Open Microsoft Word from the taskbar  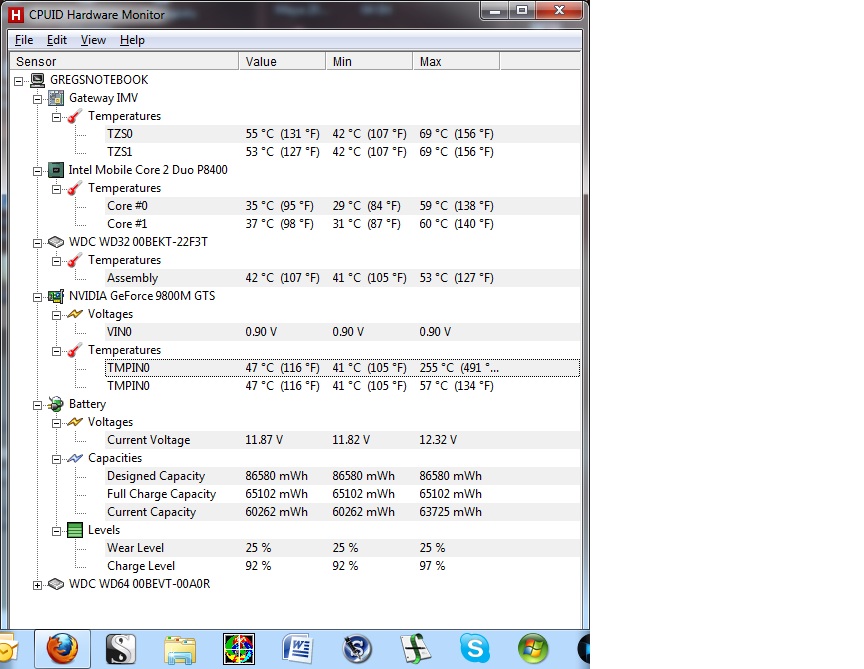click(x=298, y=649)
